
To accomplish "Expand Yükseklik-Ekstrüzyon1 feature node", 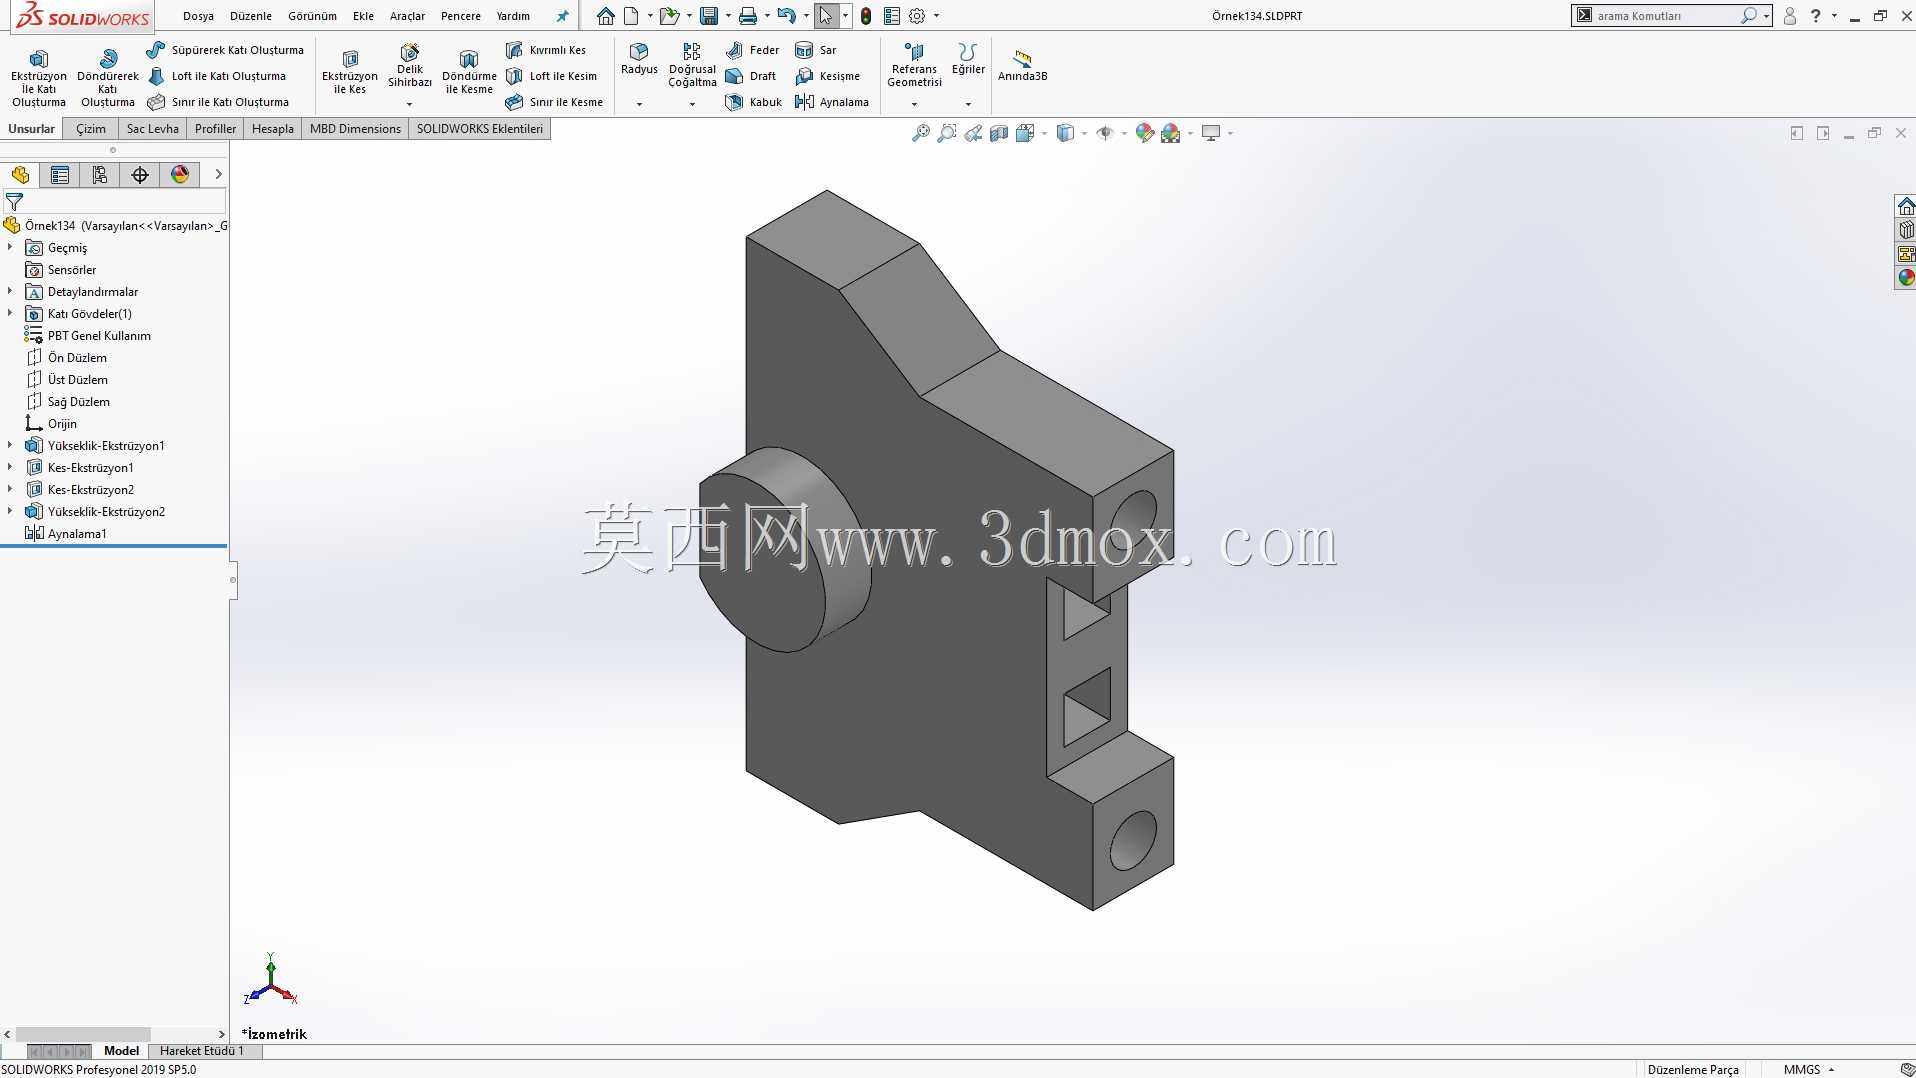I will coord(10,445).
